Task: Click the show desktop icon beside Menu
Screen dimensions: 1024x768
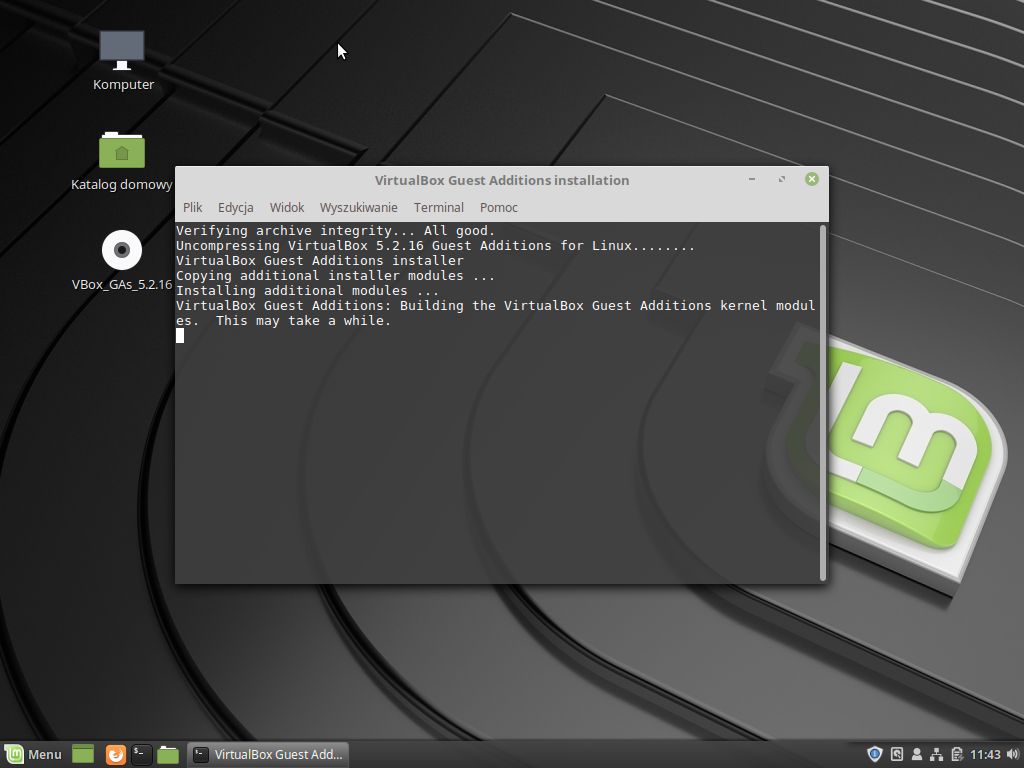Action: (83, 755)
